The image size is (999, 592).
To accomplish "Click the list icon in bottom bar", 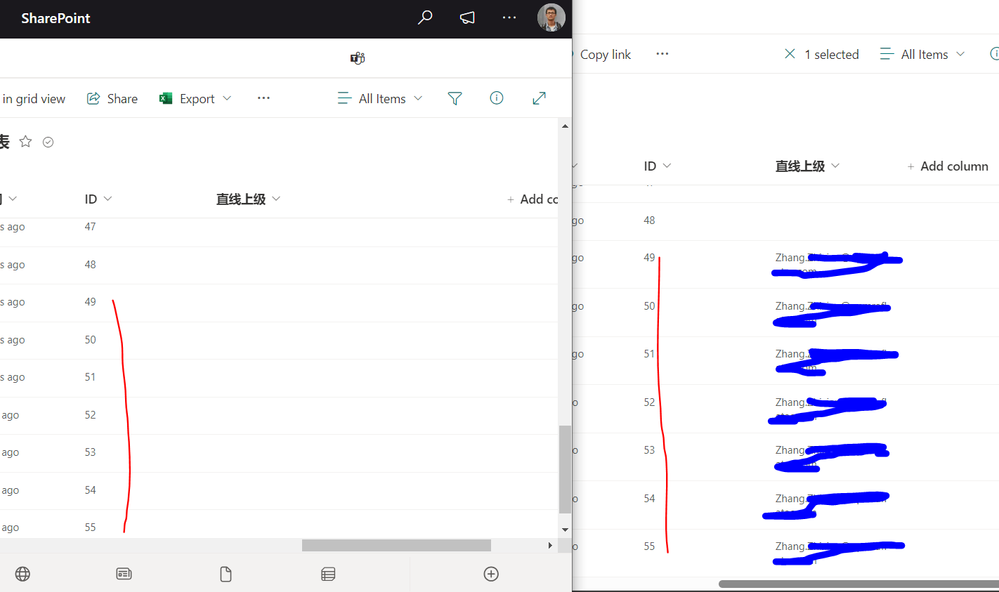I will click(328, 574).
